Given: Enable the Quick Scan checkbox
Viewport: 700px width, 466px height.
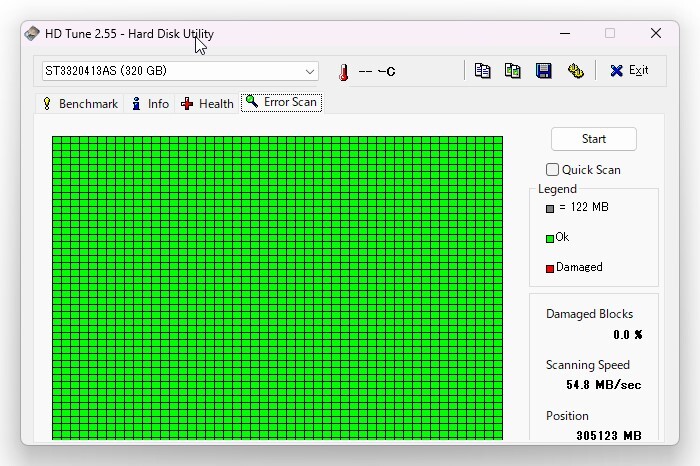Looking at the screenshot, I should point(552,170).
